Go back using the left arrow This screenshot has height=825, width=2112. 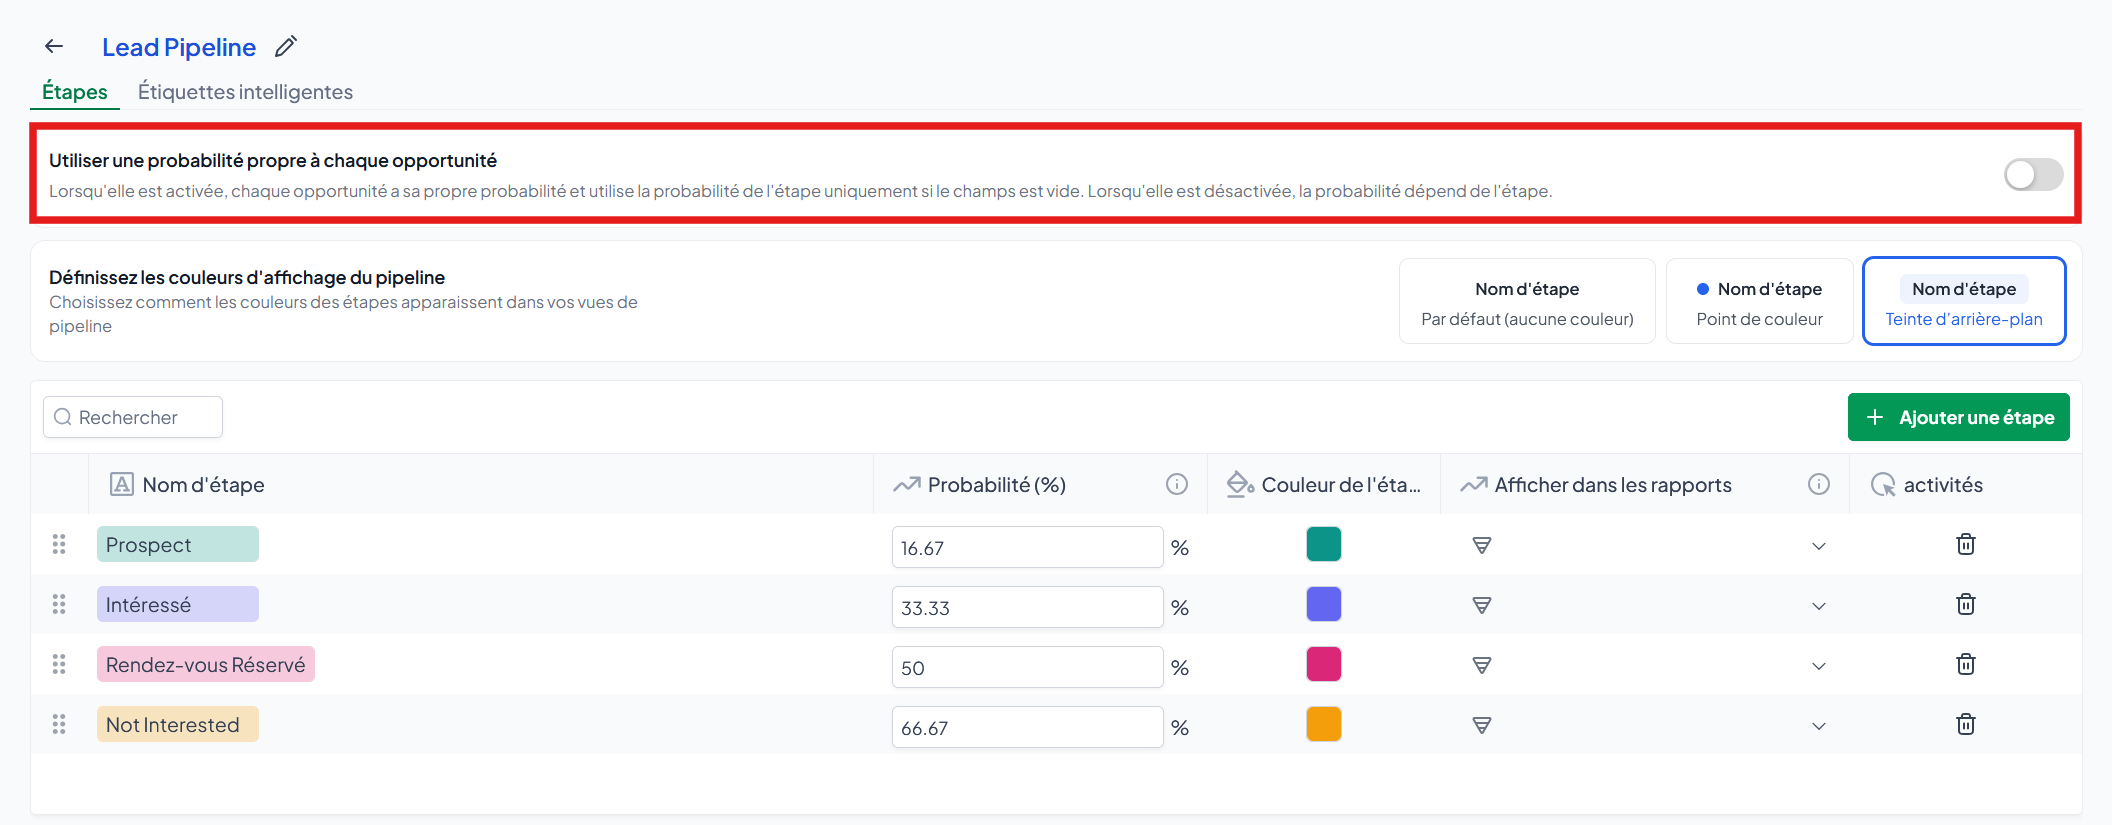click(x=54, y=46)
